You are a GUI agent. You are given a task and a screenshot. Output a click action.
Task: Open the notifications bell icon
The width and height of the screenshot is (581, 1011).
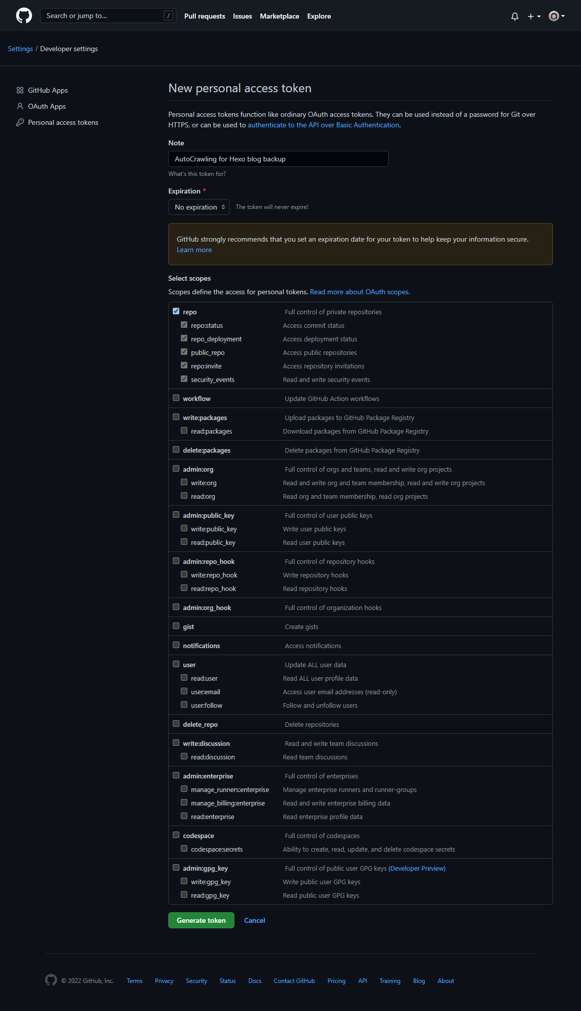[515, 16]
